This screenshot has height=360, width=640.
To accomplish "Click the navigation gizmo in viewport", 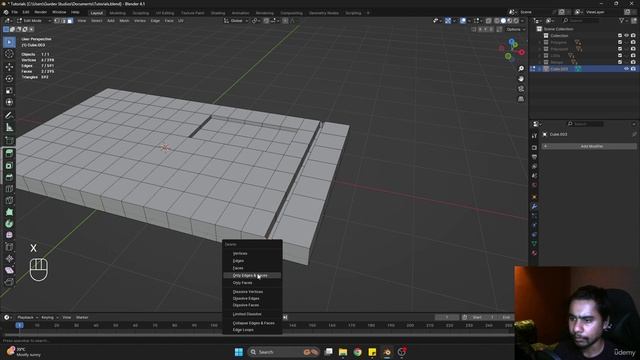I will coord(511,49).
